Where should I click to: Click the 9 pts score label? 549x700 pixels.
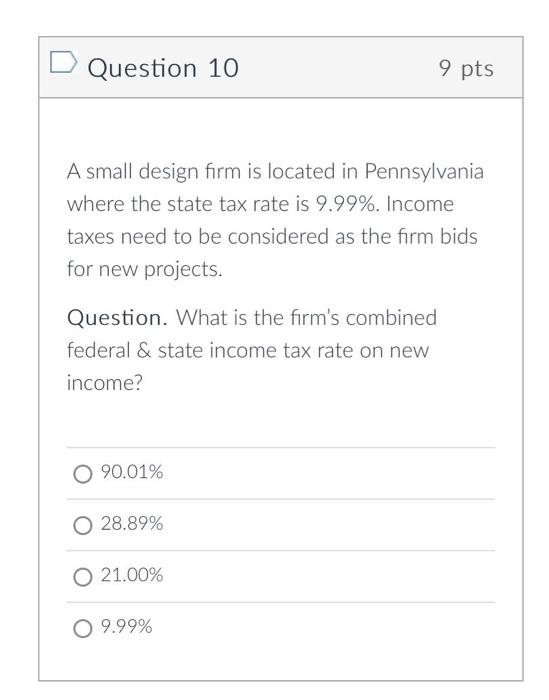(466, 69)
